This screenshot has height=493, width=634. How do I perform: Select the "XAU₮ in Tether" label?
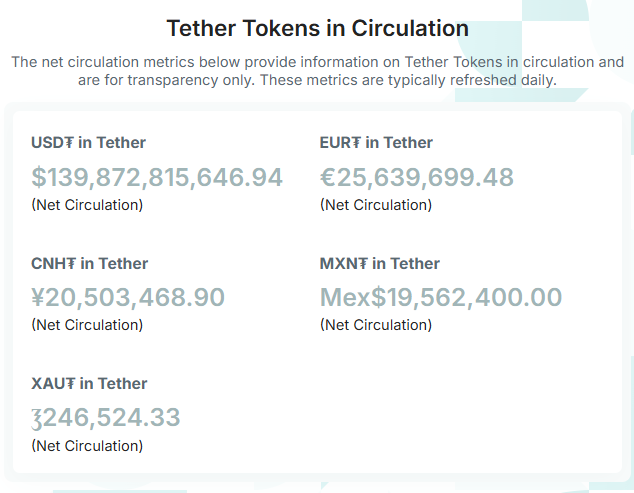(x=89, y=384)
